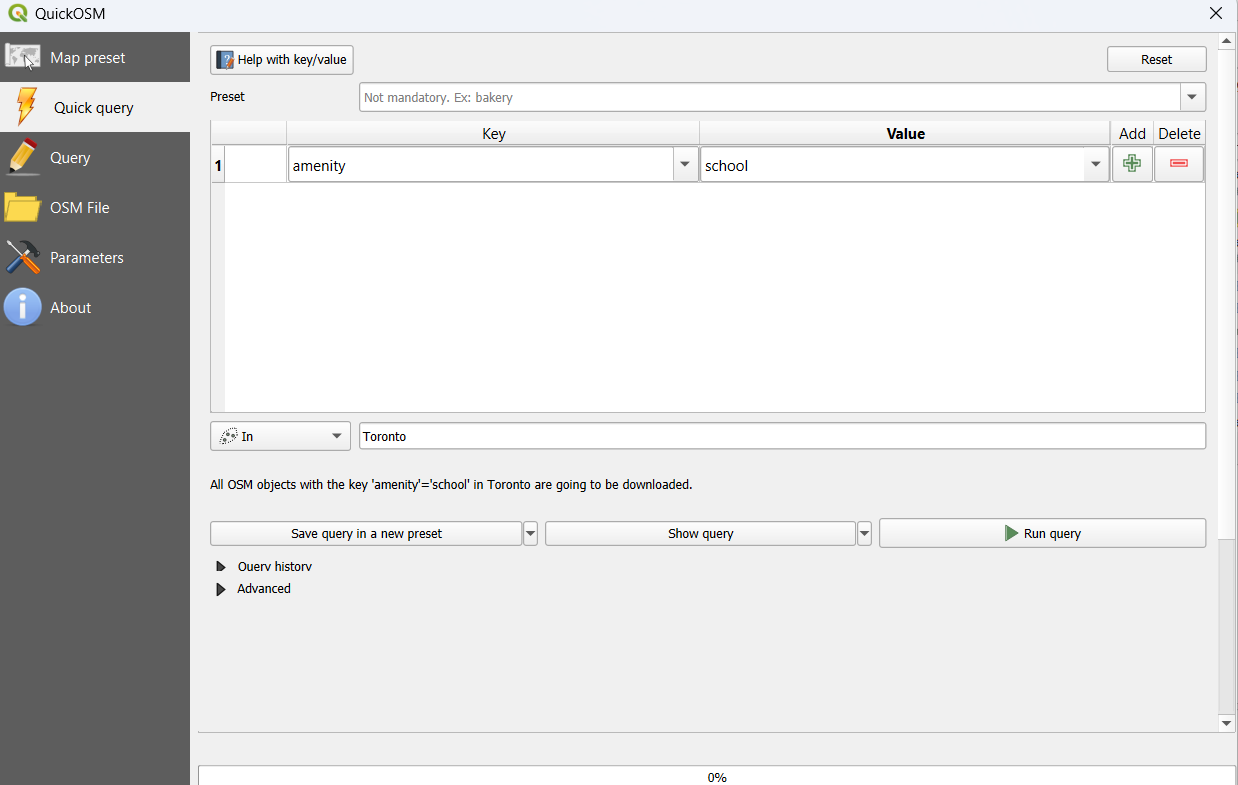Select the Quick query lightning icon
The height and width of the screenshot is (785, 1238).
[x=26, y=107]
